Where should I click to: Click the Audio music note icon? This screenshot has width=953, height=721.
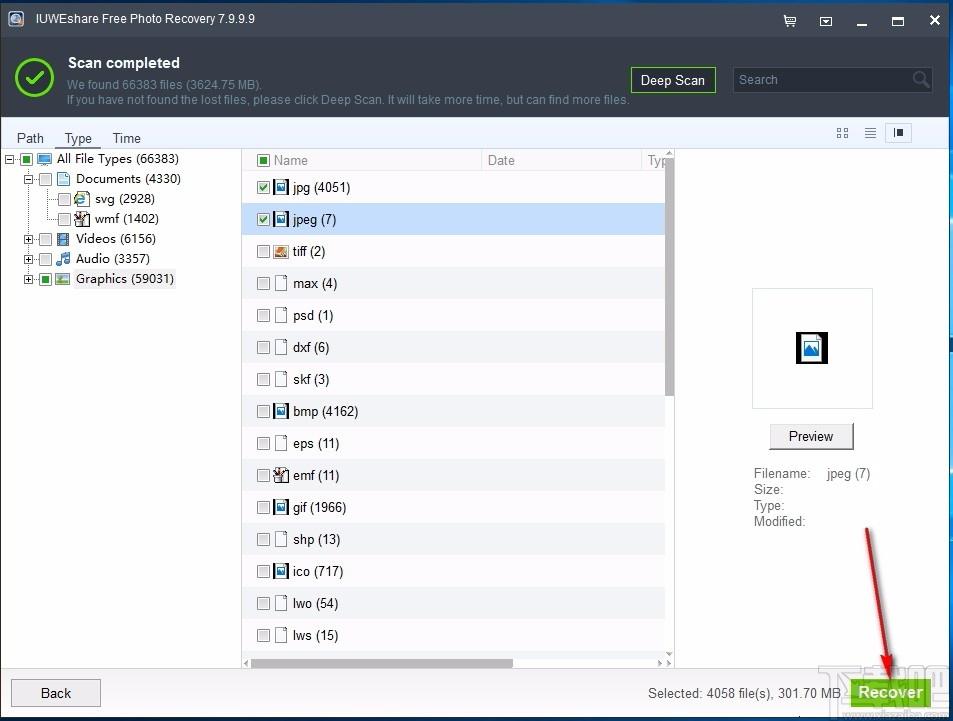[x=63, y=259]
